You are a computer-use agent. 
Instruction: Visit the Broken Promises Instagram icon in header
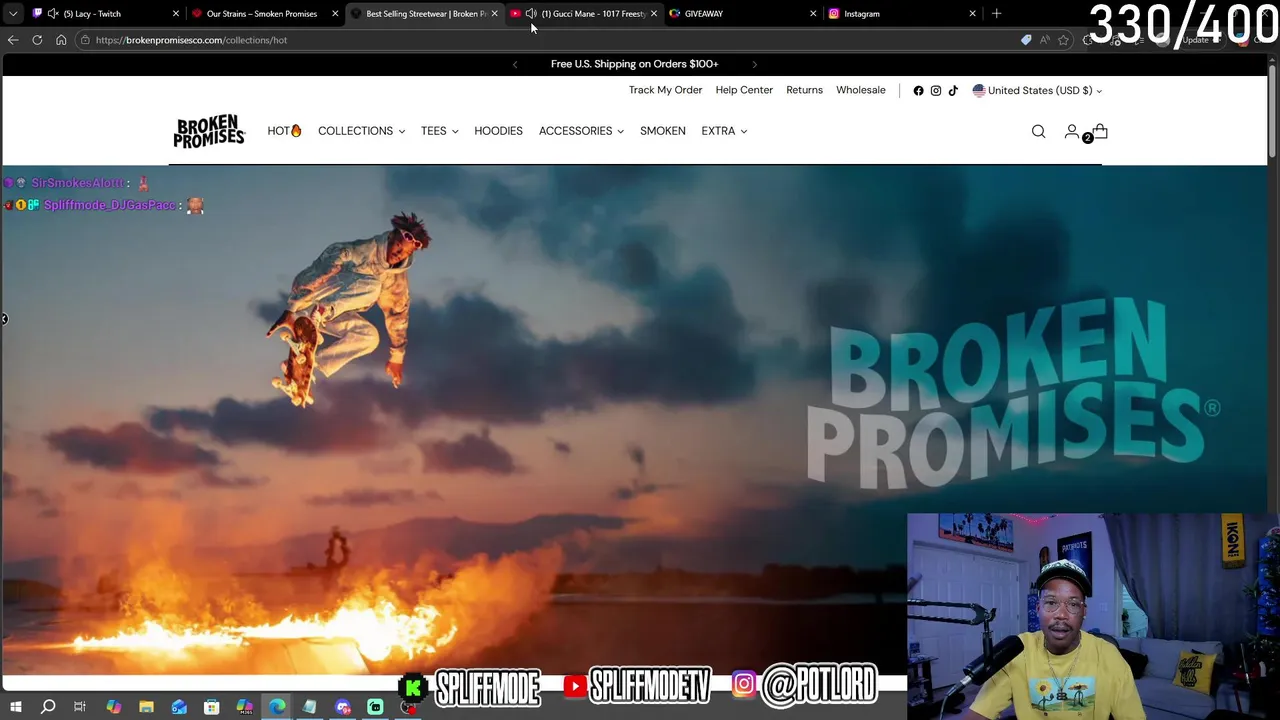[x=936, y=90]
